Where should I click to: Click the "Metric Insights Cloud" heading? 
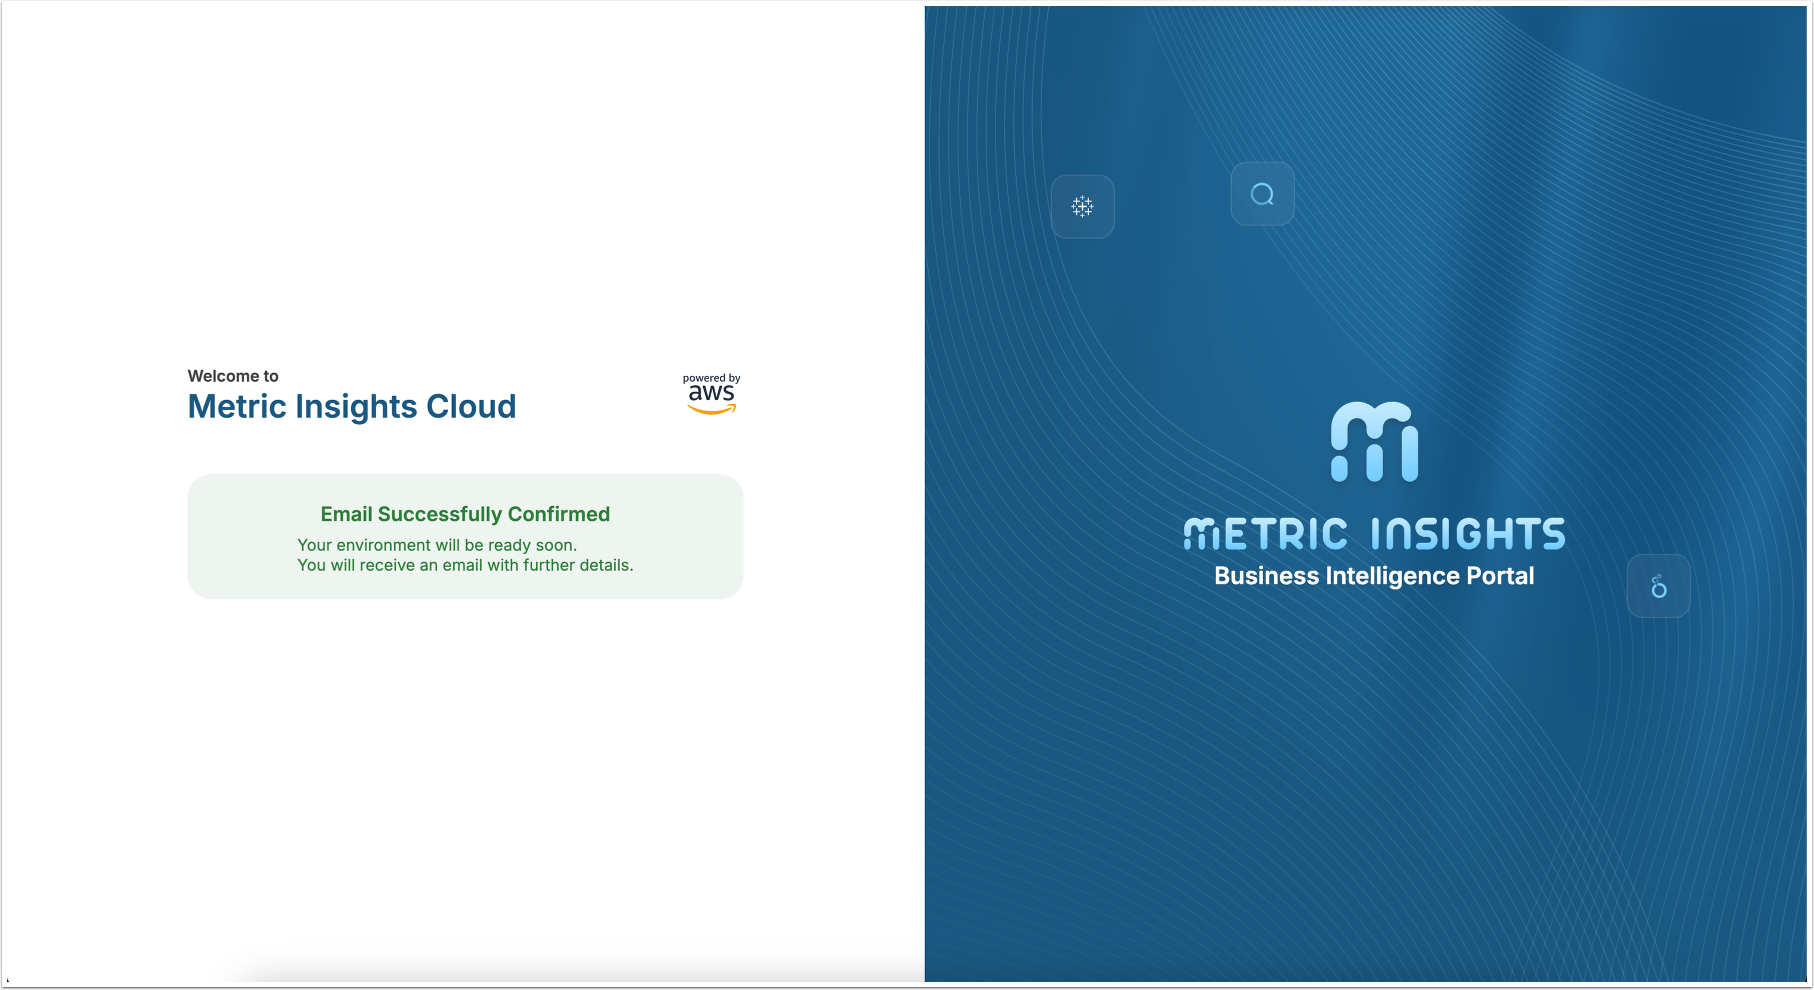point(352,407)
